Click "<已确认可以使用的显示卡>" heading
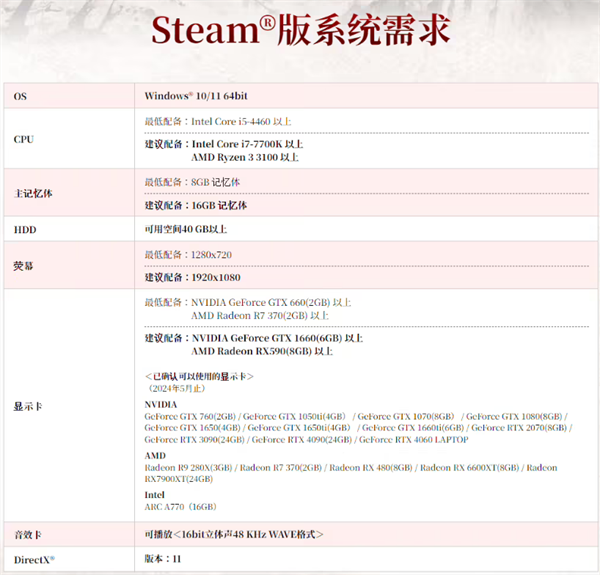This screenshot has width=600, height=575. click(199, 376)
